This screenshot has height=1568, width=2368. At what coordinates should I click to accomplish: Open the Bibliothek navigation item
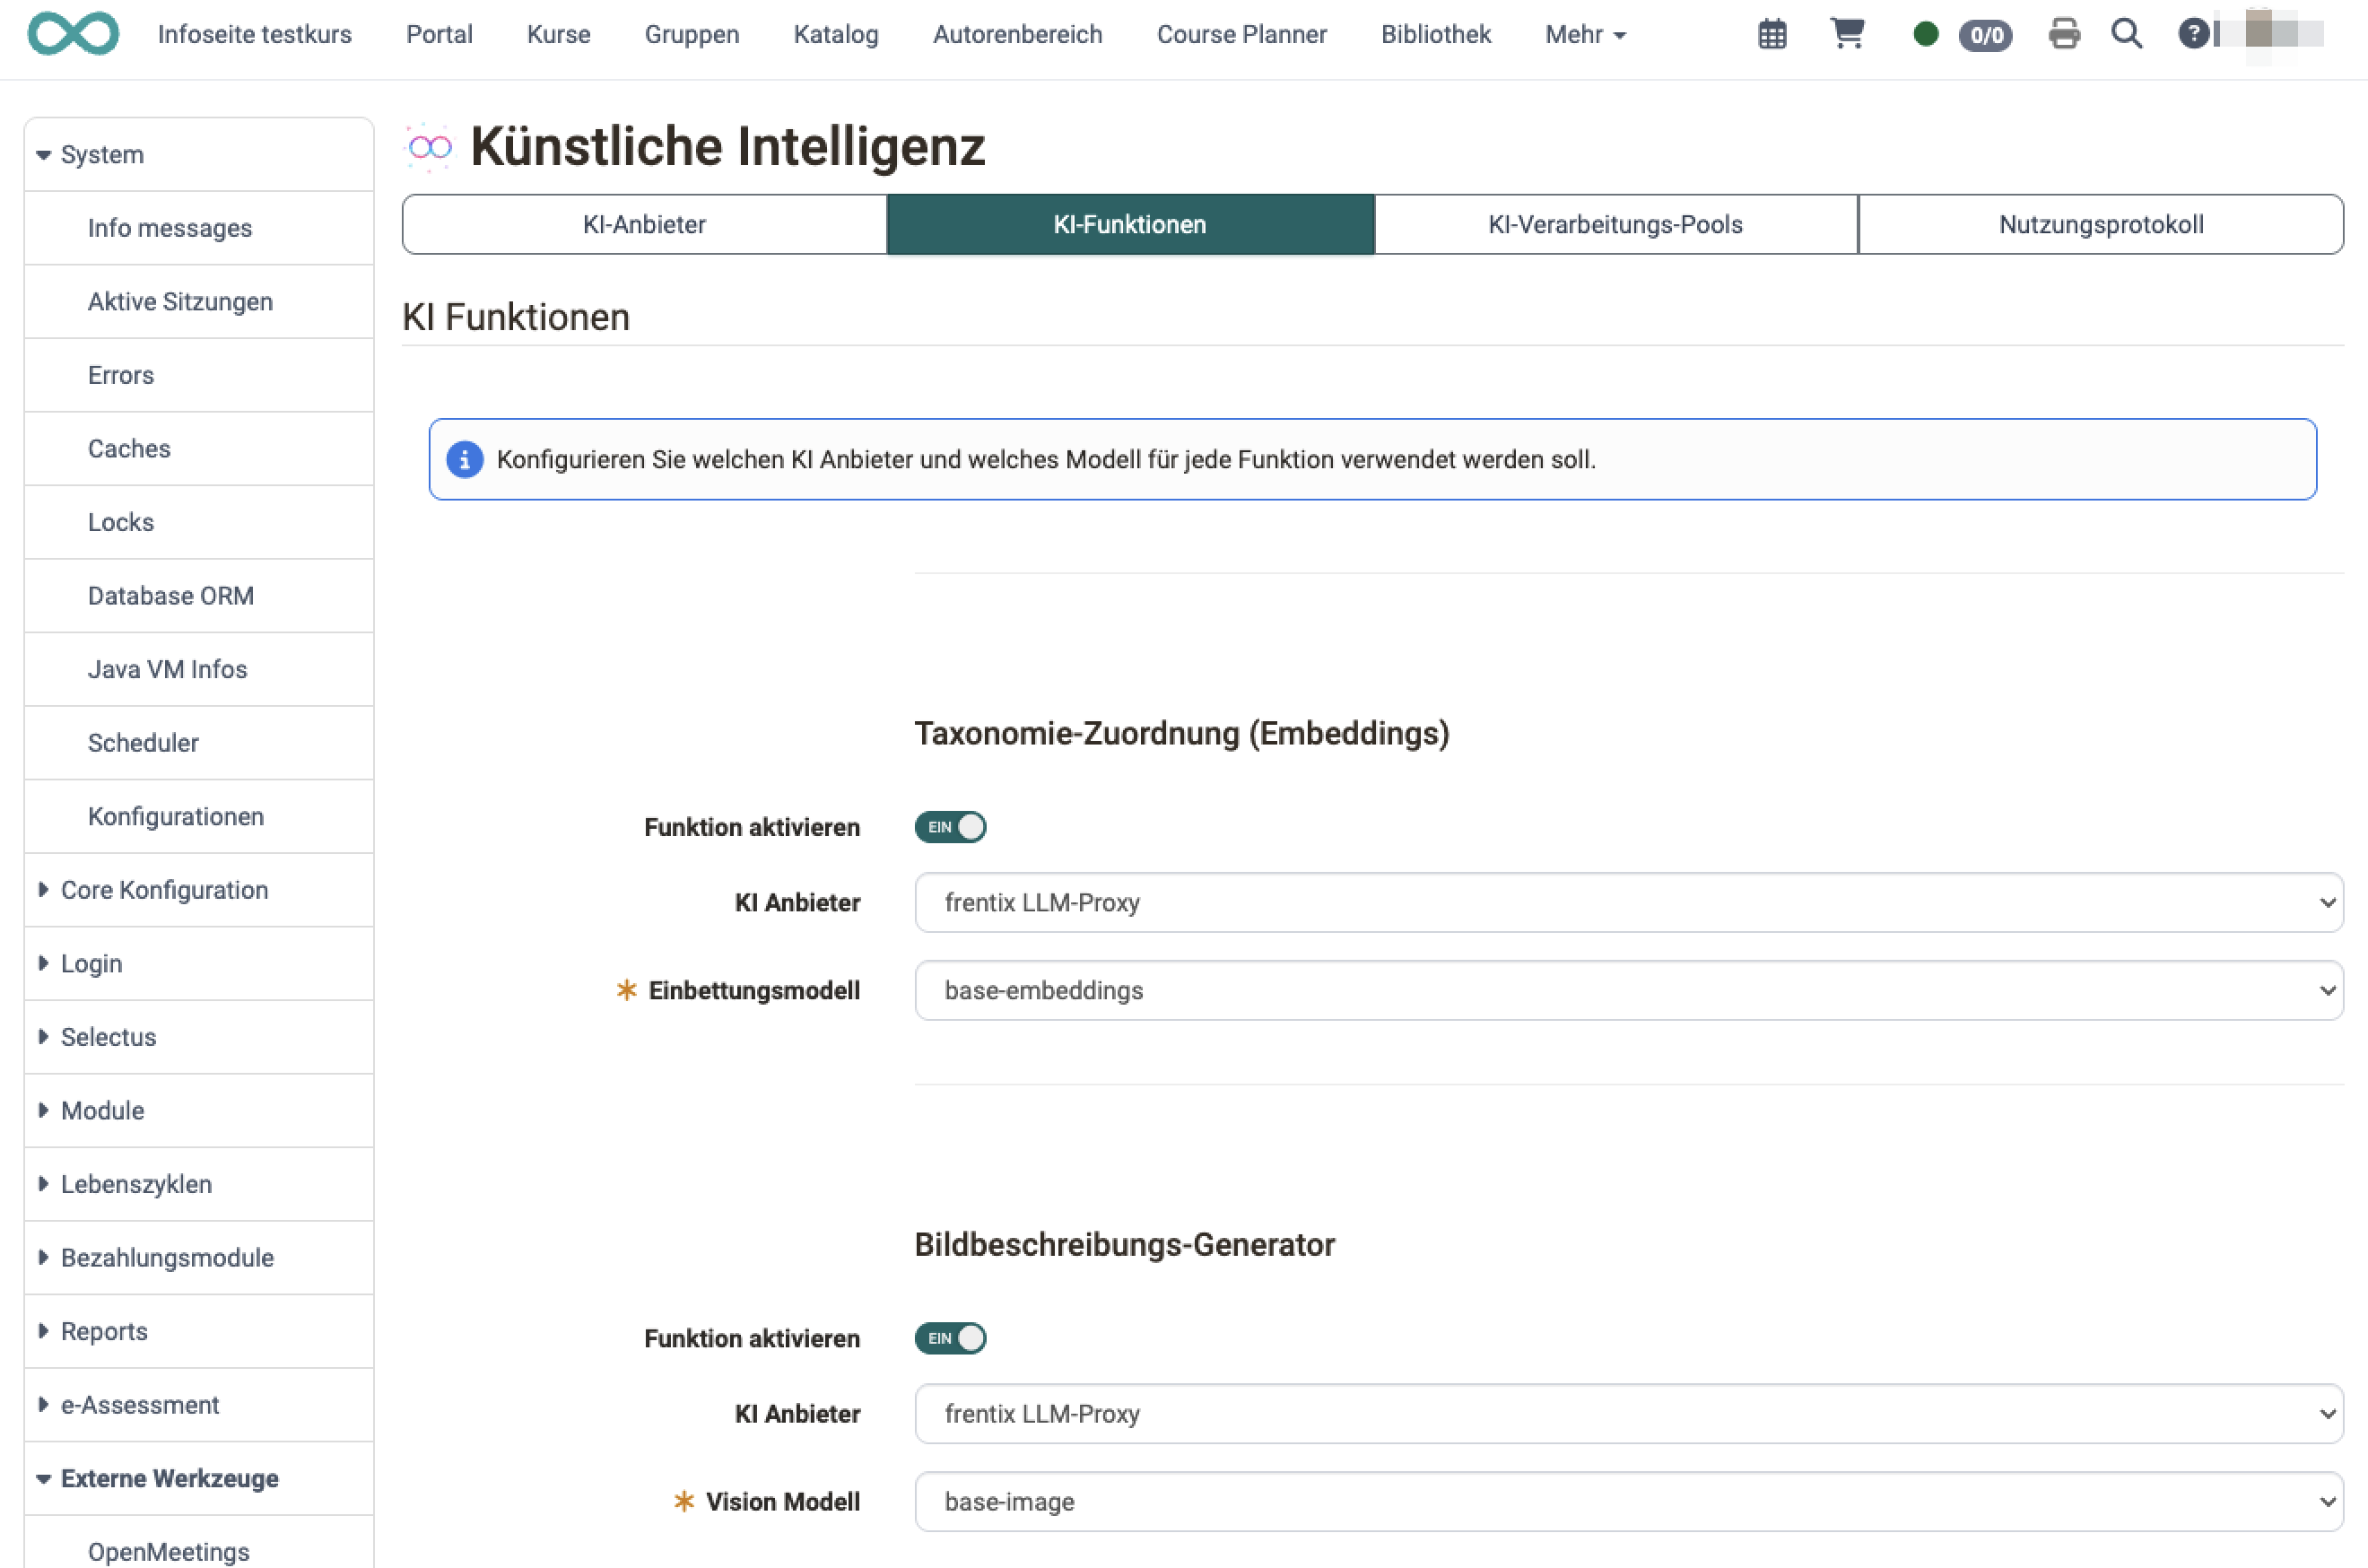click(x=1435, y=34)
